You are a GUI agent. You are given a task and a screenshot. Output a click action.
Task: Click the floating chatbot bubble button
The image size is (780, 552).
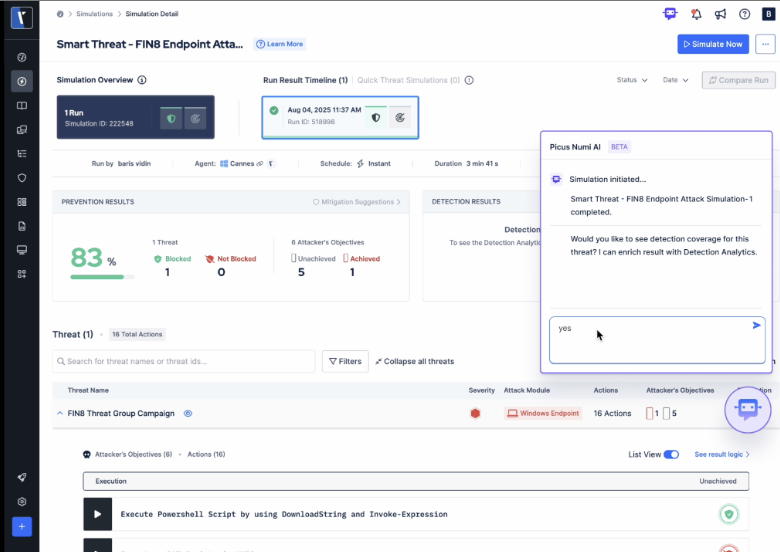[x=748, y=408]
